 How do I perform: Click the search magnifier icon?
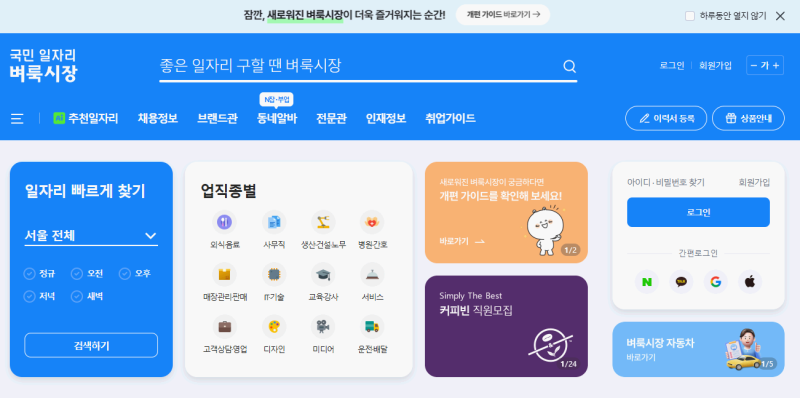569,66
